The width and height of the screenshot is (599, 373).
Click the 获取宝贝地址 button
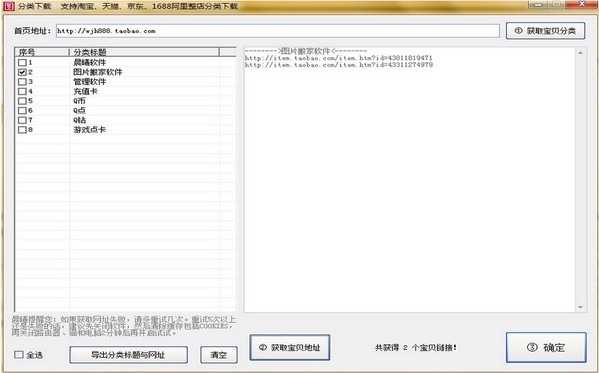[x=290, y=347]
